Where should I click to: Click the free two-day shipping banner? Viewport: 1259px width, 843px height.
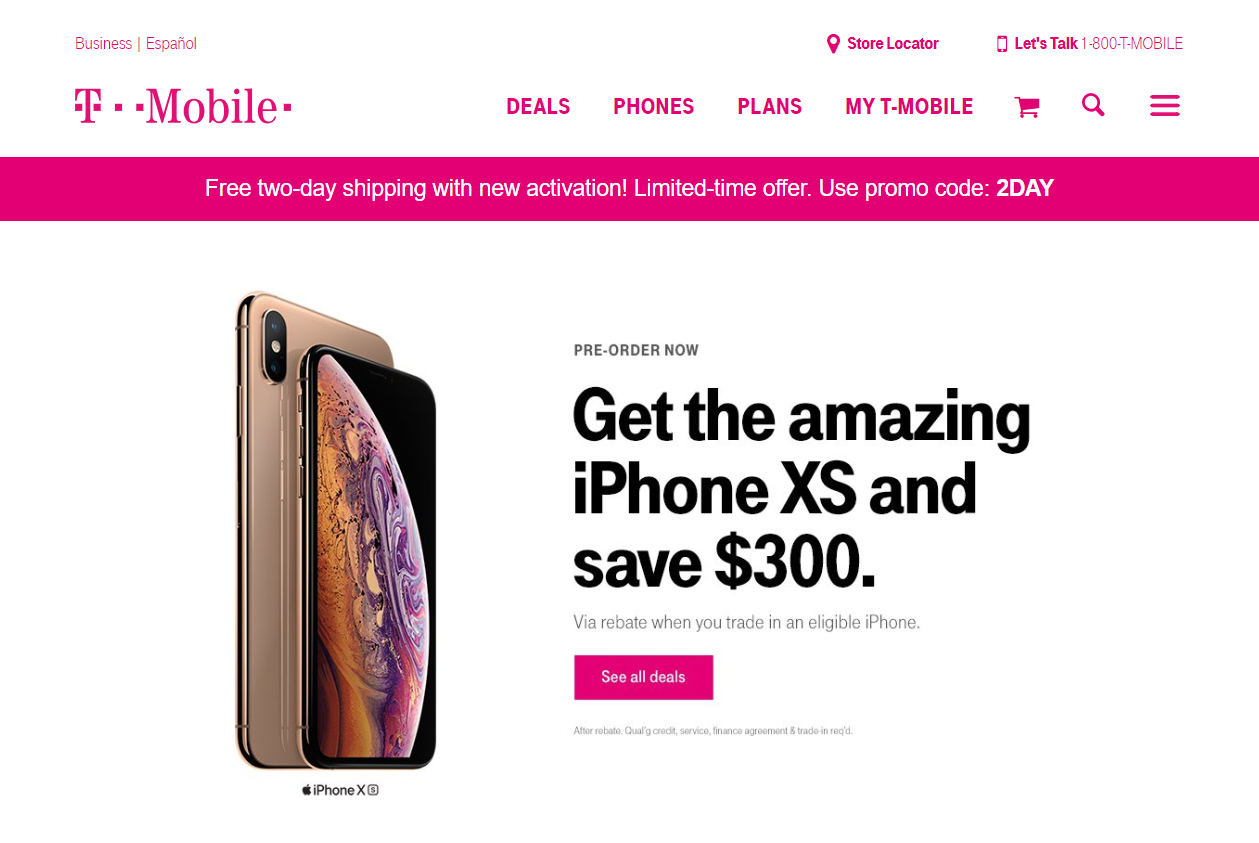pyautogui.click(x=629, y=189)
